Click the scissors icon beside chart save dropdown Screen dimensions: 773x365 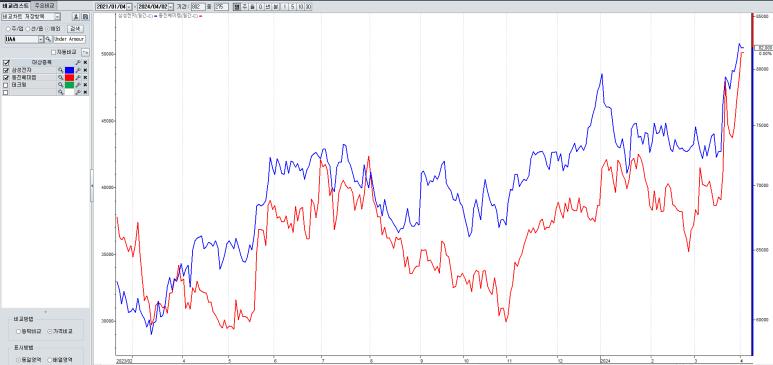75,17
